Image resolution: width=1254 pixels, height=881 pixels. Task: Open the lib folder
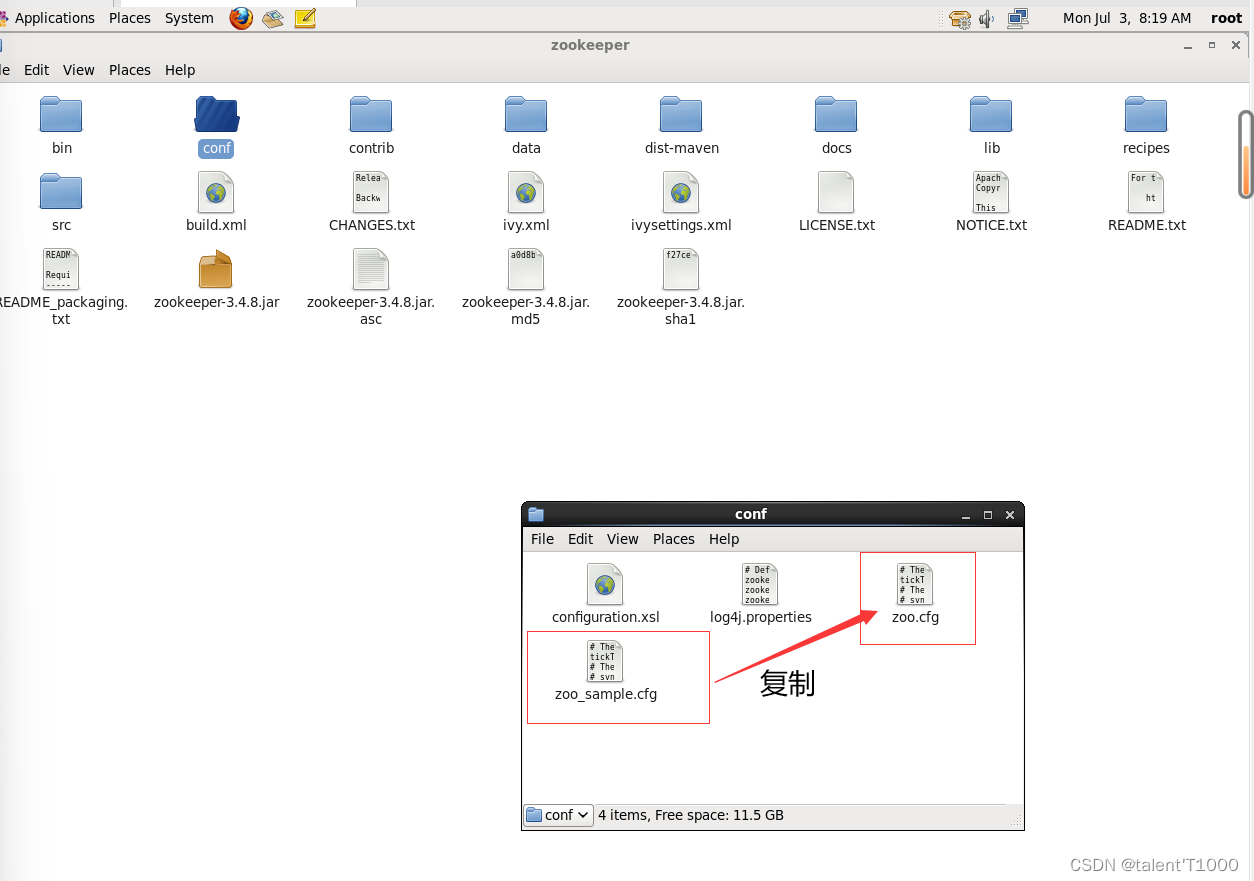pyautogui.click(x=991, y=115)
